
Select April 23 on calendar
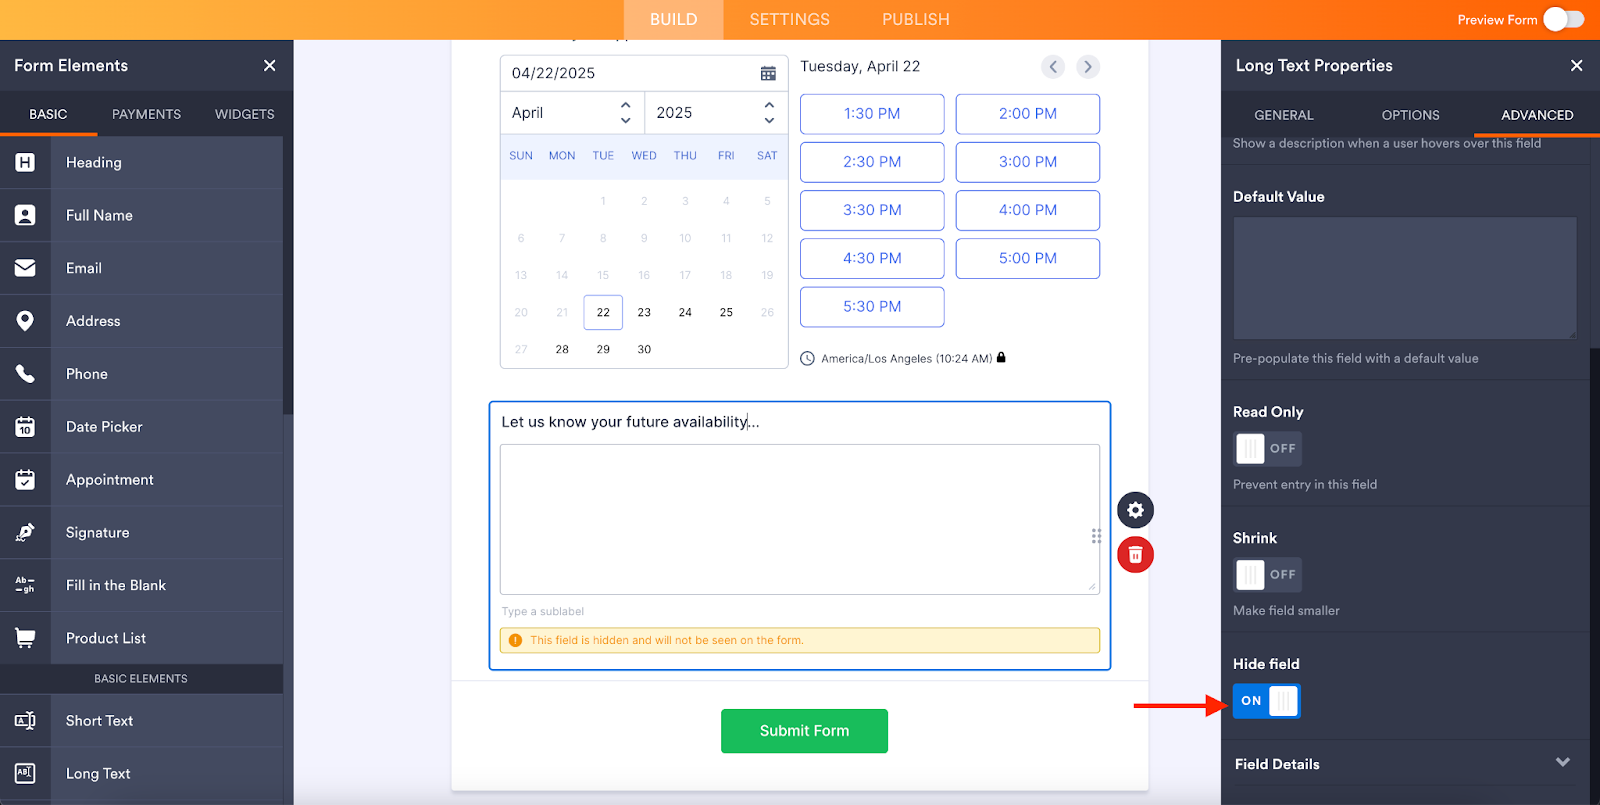point(644,313)
